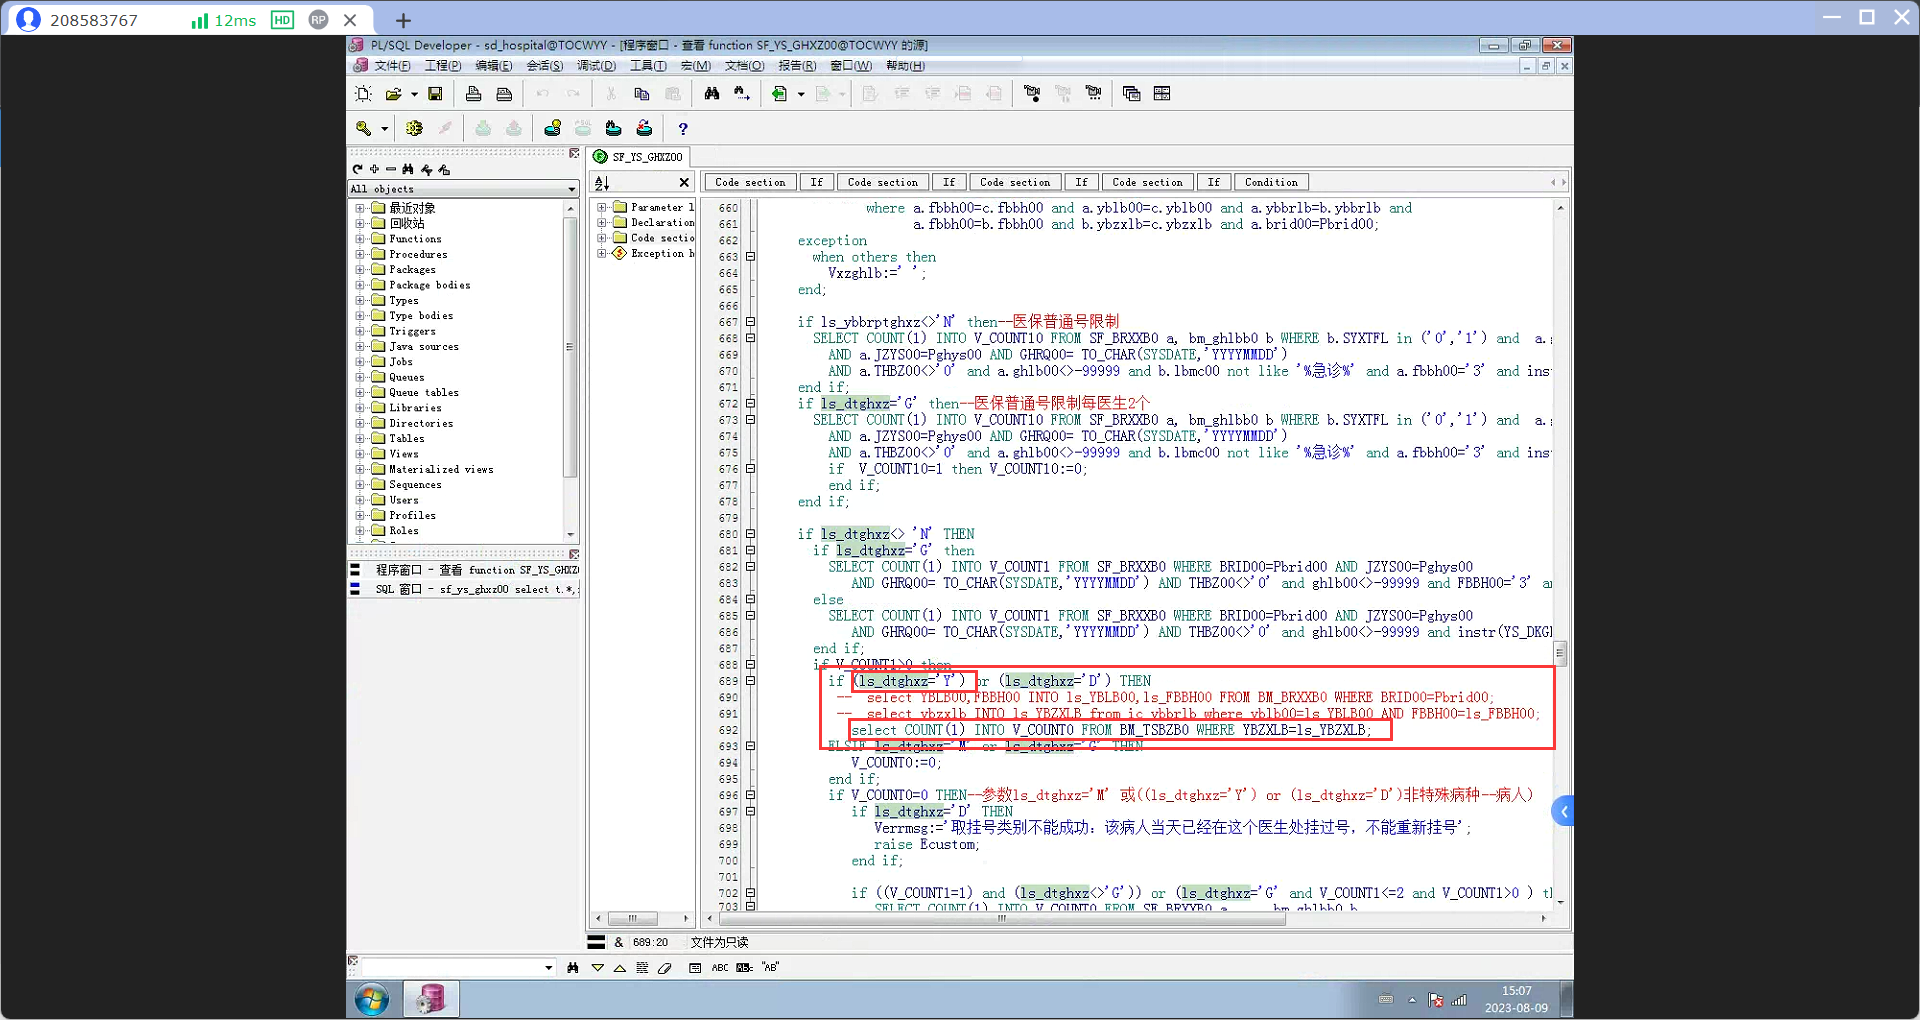Screen dimensions: 1920x1020
Task: Open the All objects dropdown
Action: (x=572, y=189)
